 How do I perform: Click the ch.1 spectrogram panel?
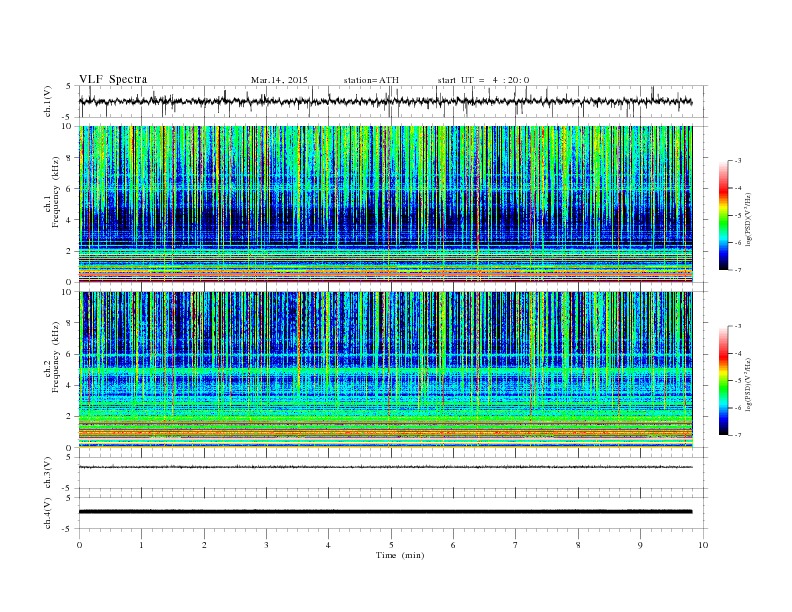pos(385,204)
